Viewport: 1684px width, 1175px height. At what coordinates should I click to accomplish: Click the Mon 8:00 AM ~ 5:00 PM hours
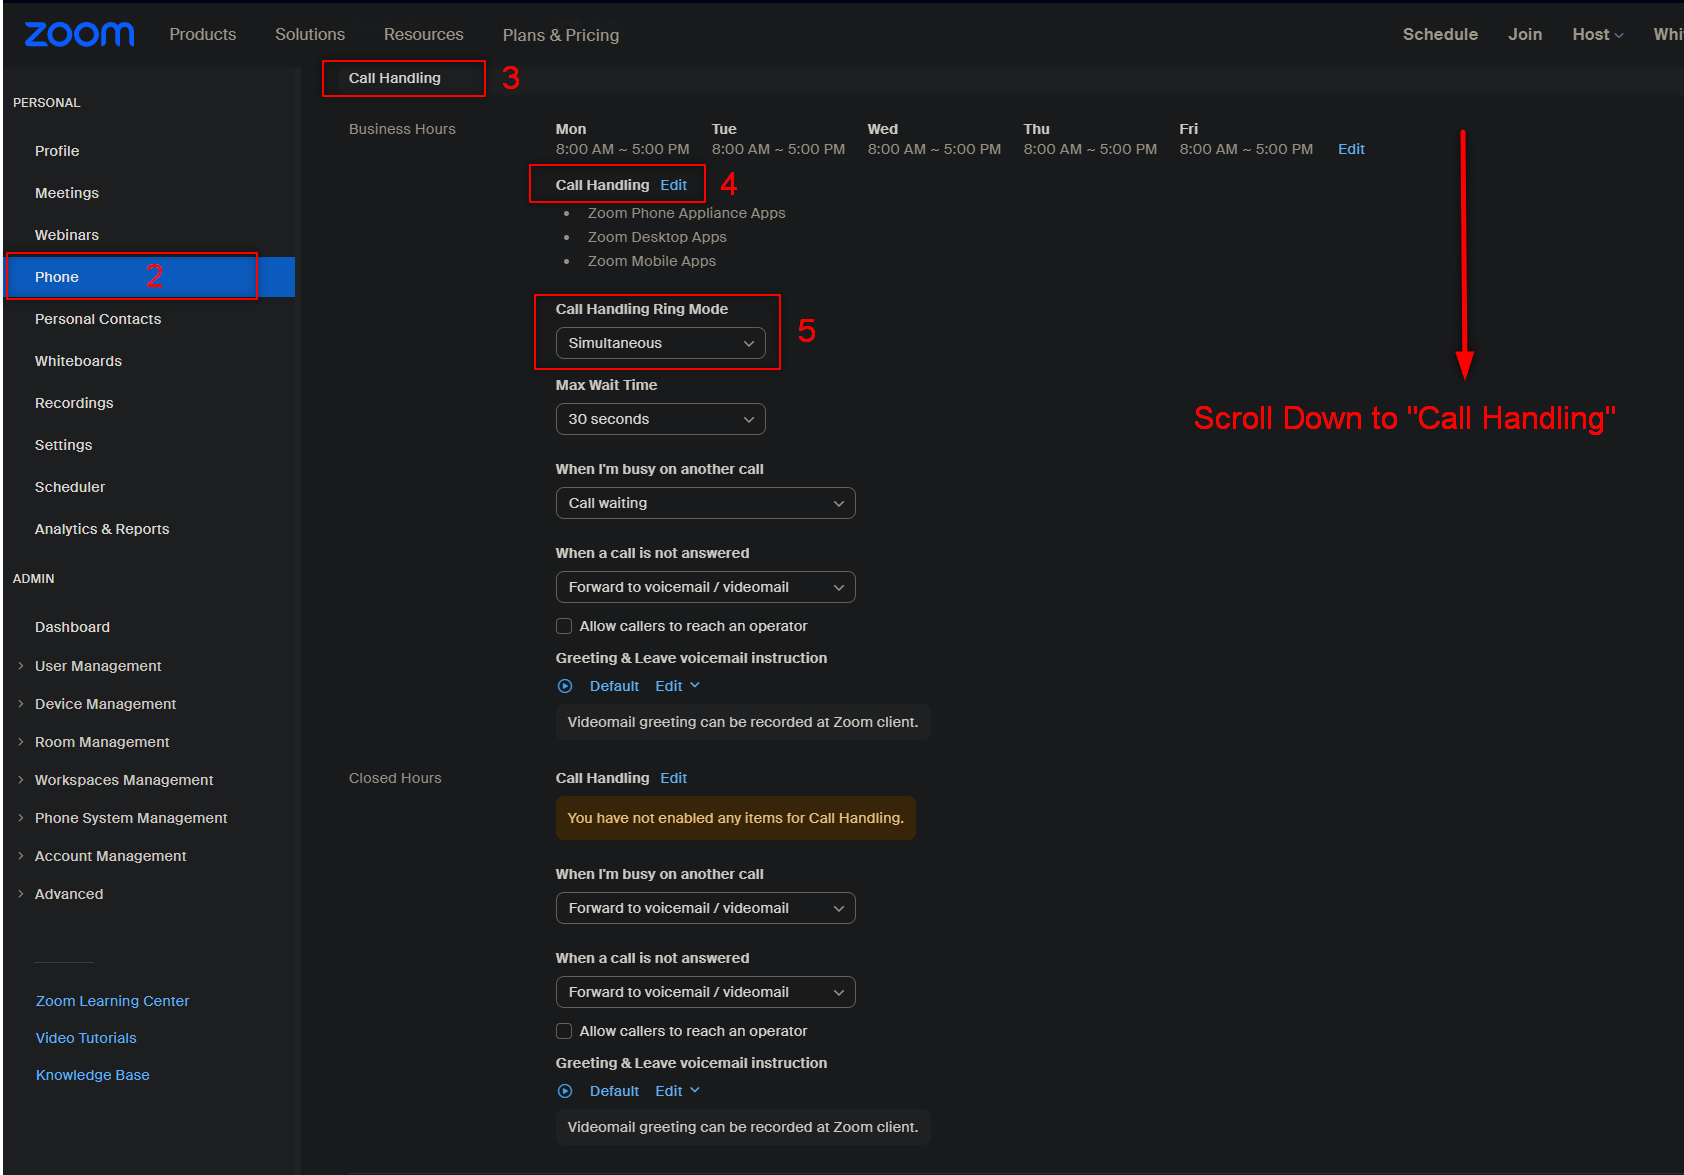[x=622, y=149]
